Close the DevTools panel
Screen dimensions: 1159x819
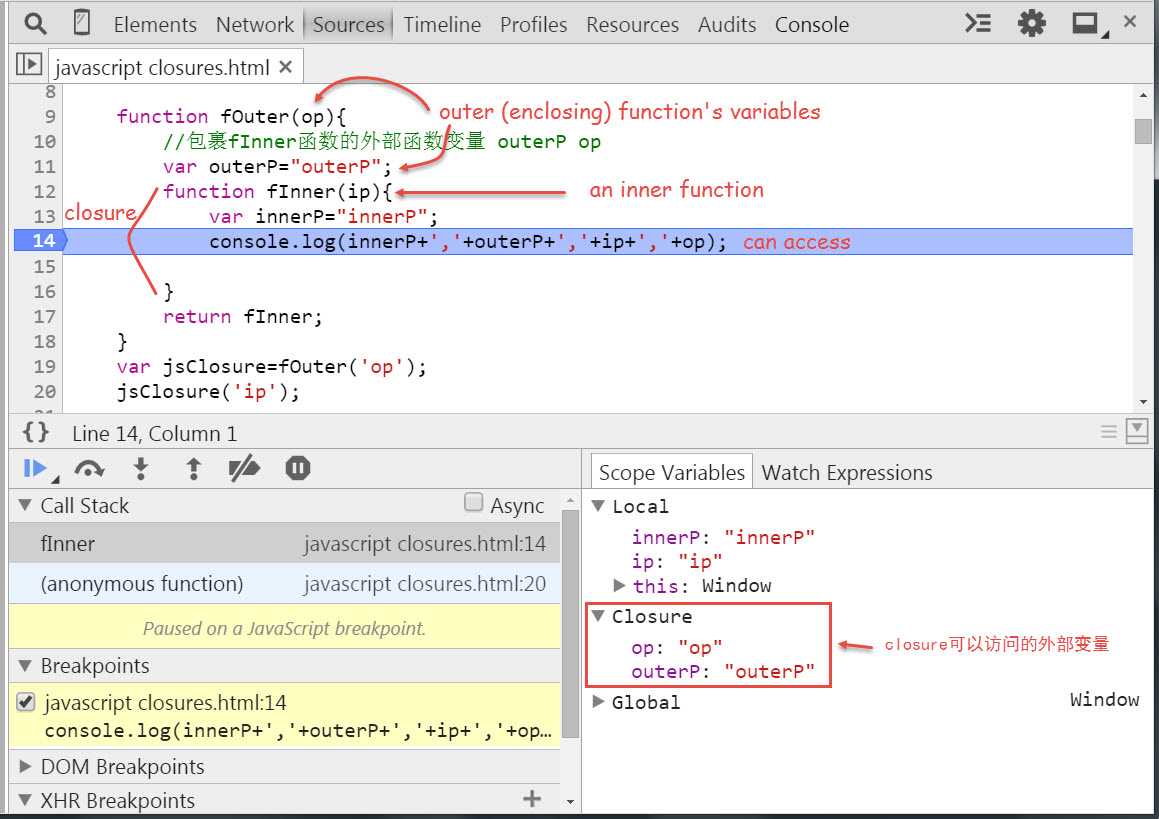(1129, 22)
